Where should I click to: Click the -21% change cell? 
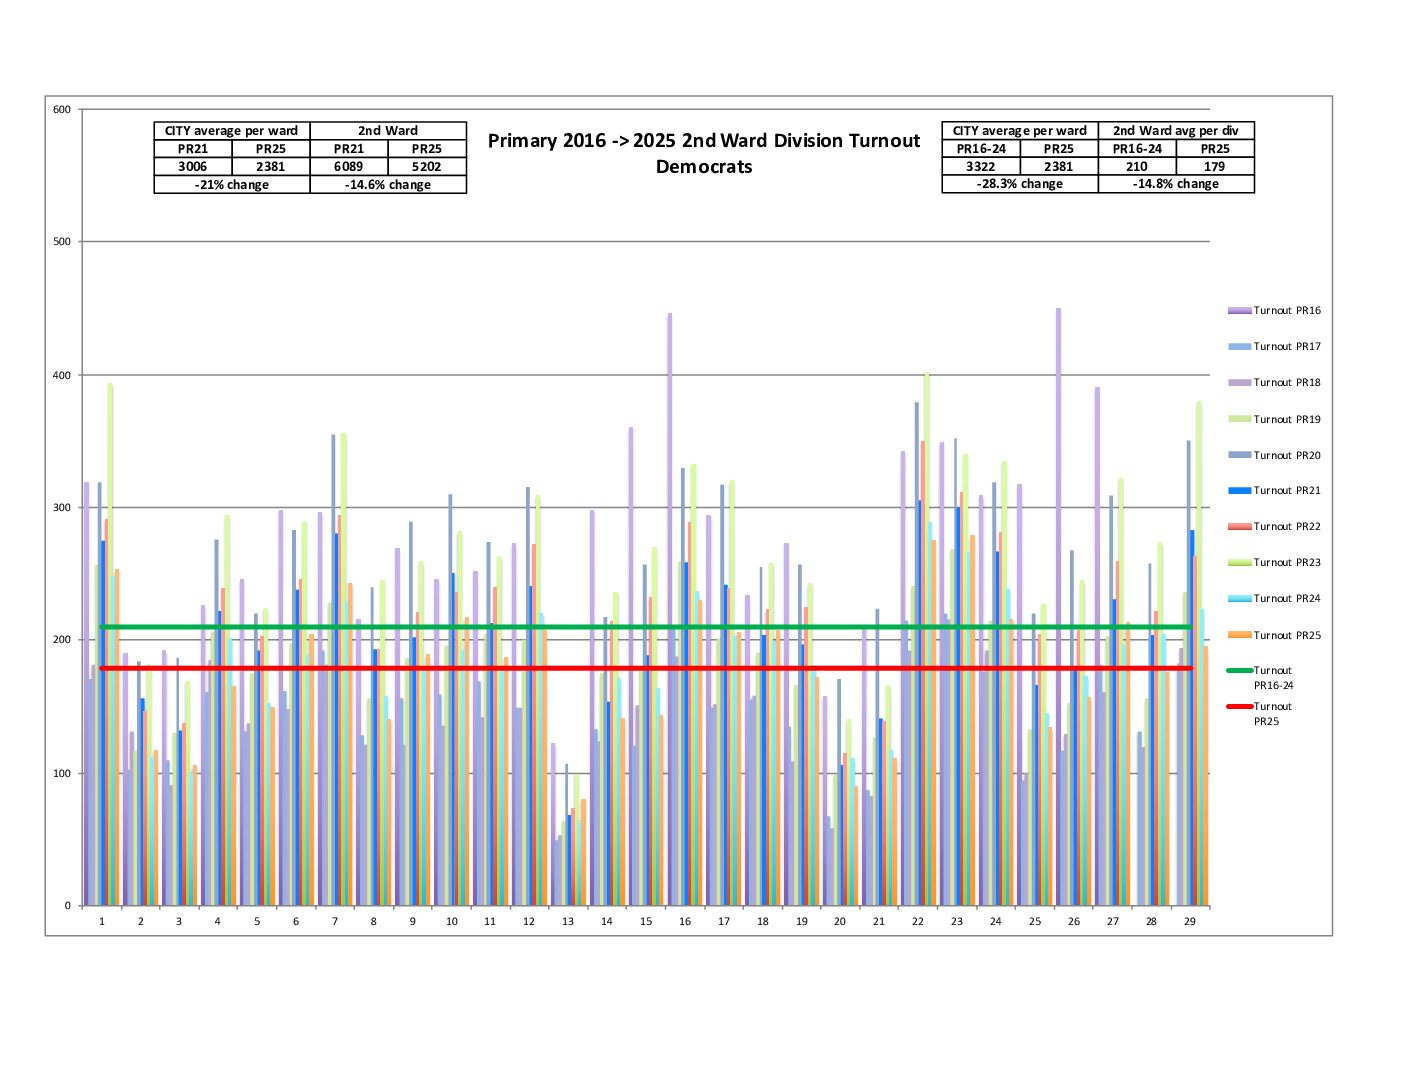[232, 185]
